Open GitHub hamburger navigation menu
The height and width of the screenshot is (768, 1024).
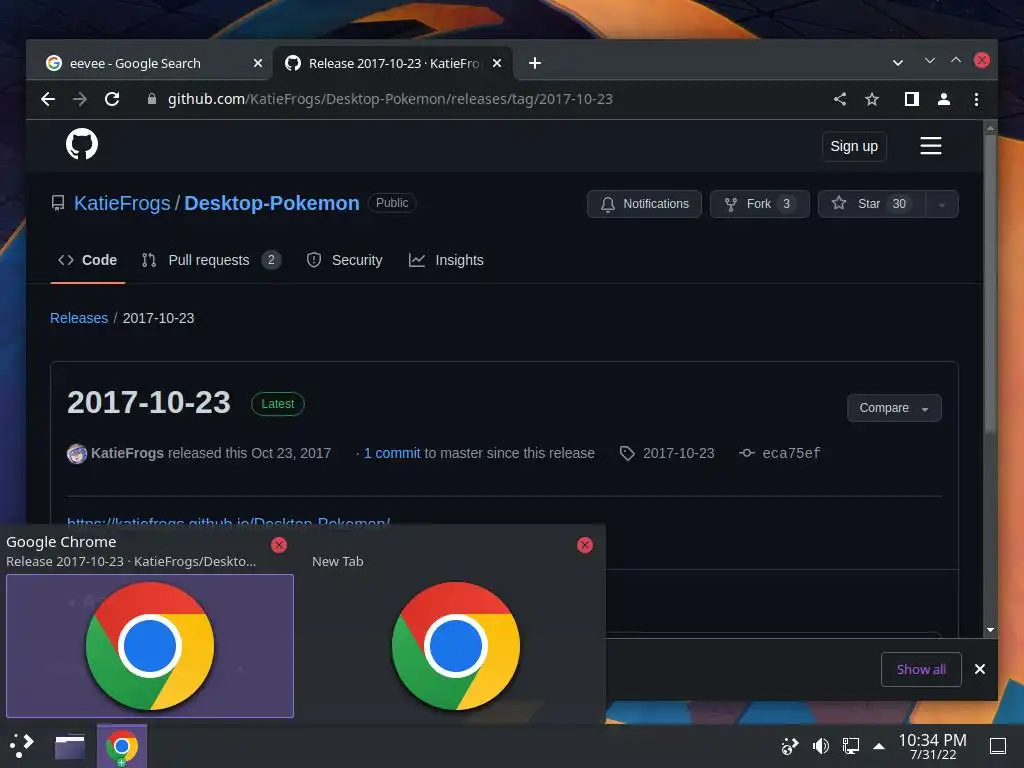[x=931, y=146]
